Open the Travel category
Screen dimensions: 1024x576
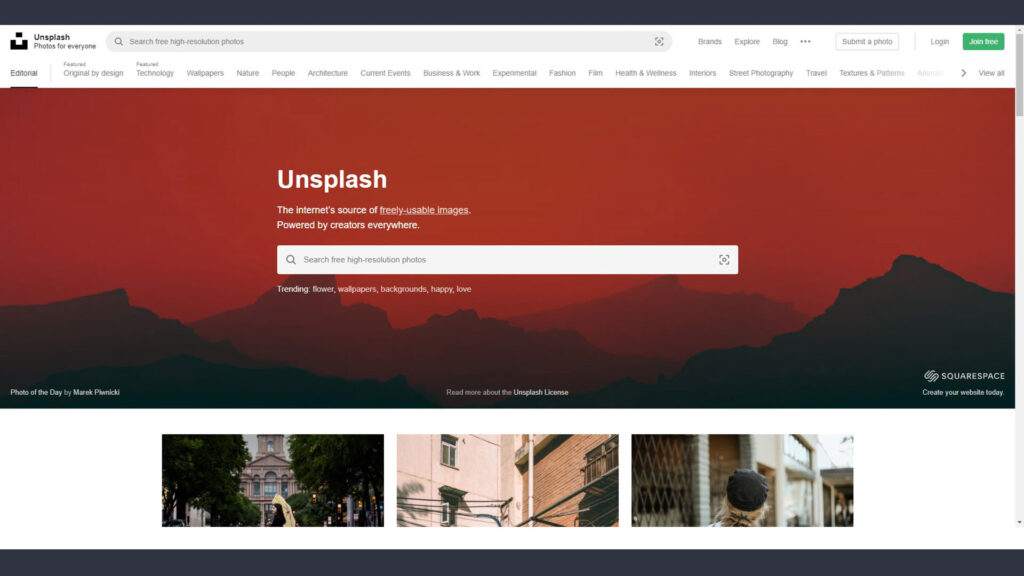click(x=816, y=73)
